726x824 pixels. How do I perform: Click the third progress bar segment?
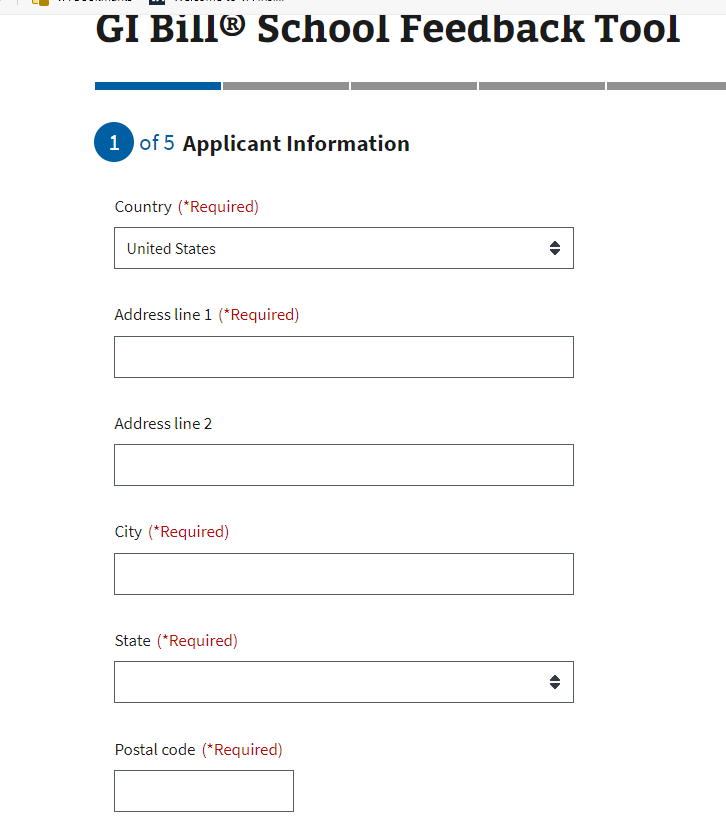[x=414, y=86]
